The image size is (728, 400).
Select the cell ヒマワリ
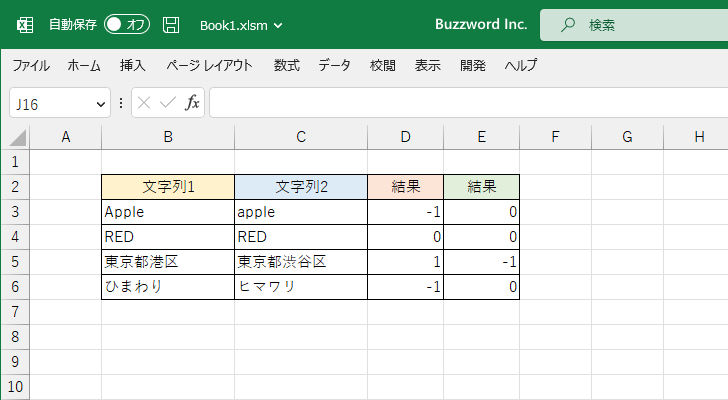[x=301, y=287]
